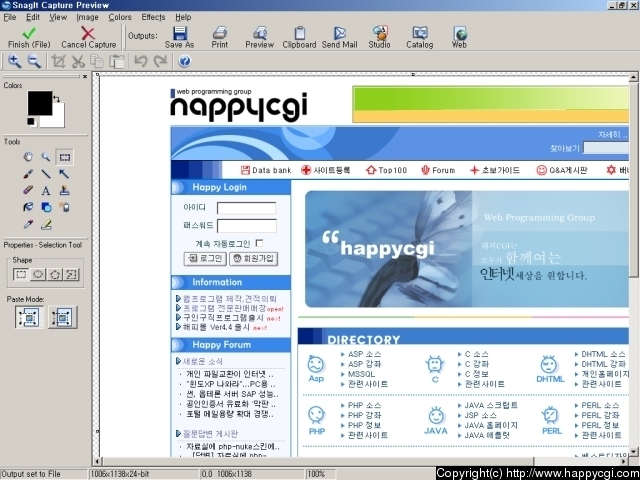Click Cancel Capture red X
Screen dimensions: 640x480
88,38
